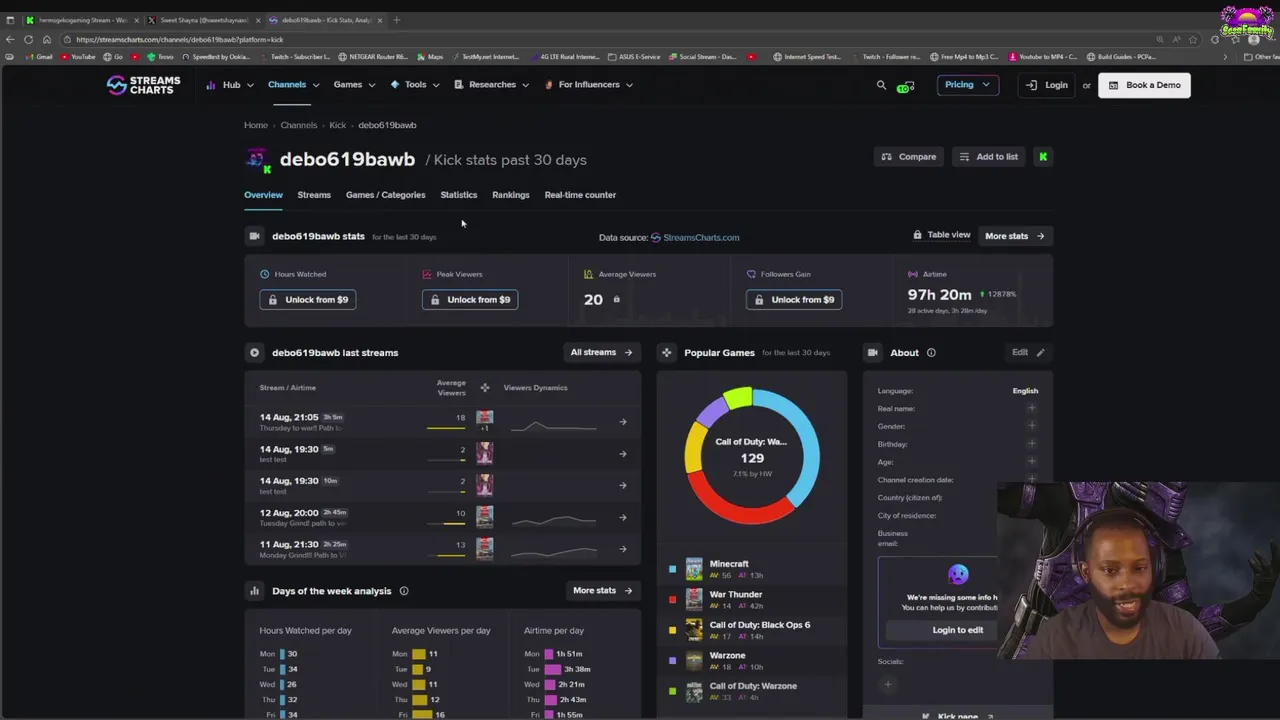Open the 14 Aug 21:05 stream arrow
The width and height of the screenshot is (1280, 720).
[622, 422]
